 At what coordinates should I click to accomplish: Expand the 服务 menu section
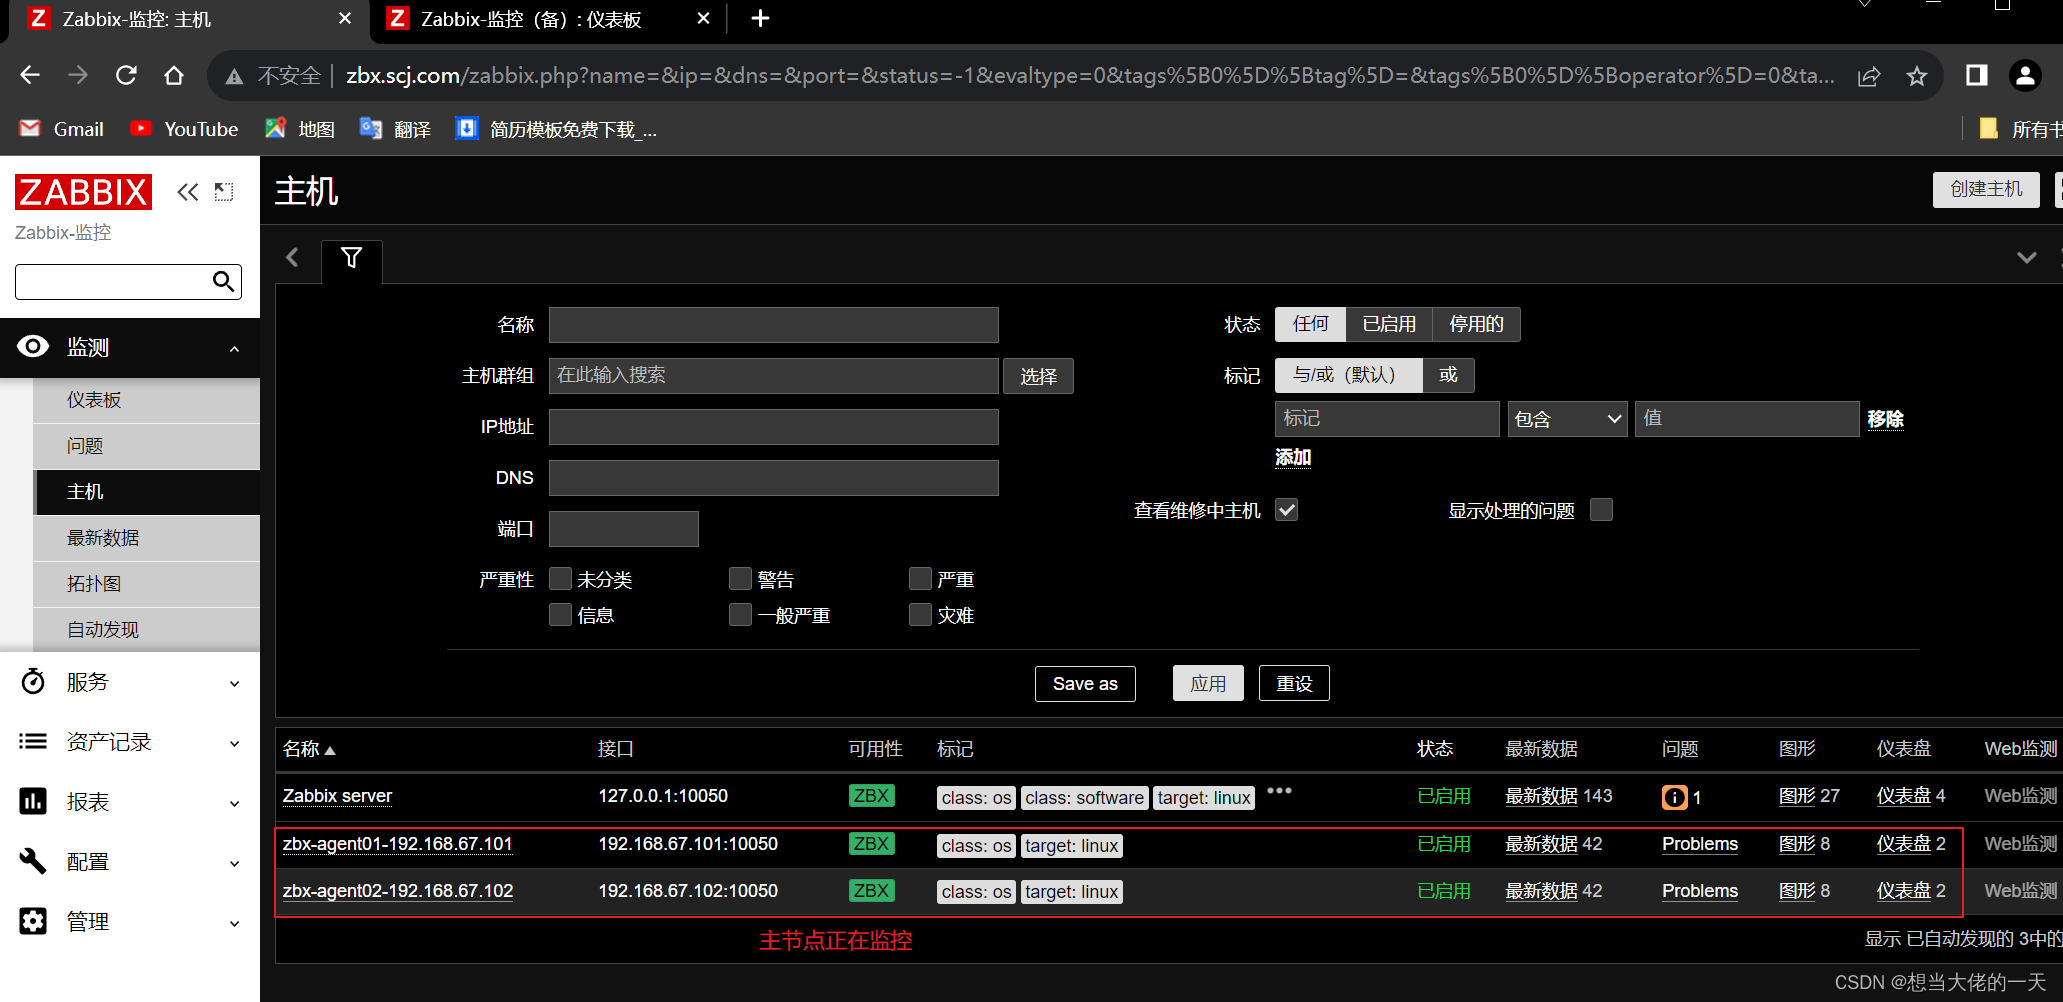tap(130, 682)
